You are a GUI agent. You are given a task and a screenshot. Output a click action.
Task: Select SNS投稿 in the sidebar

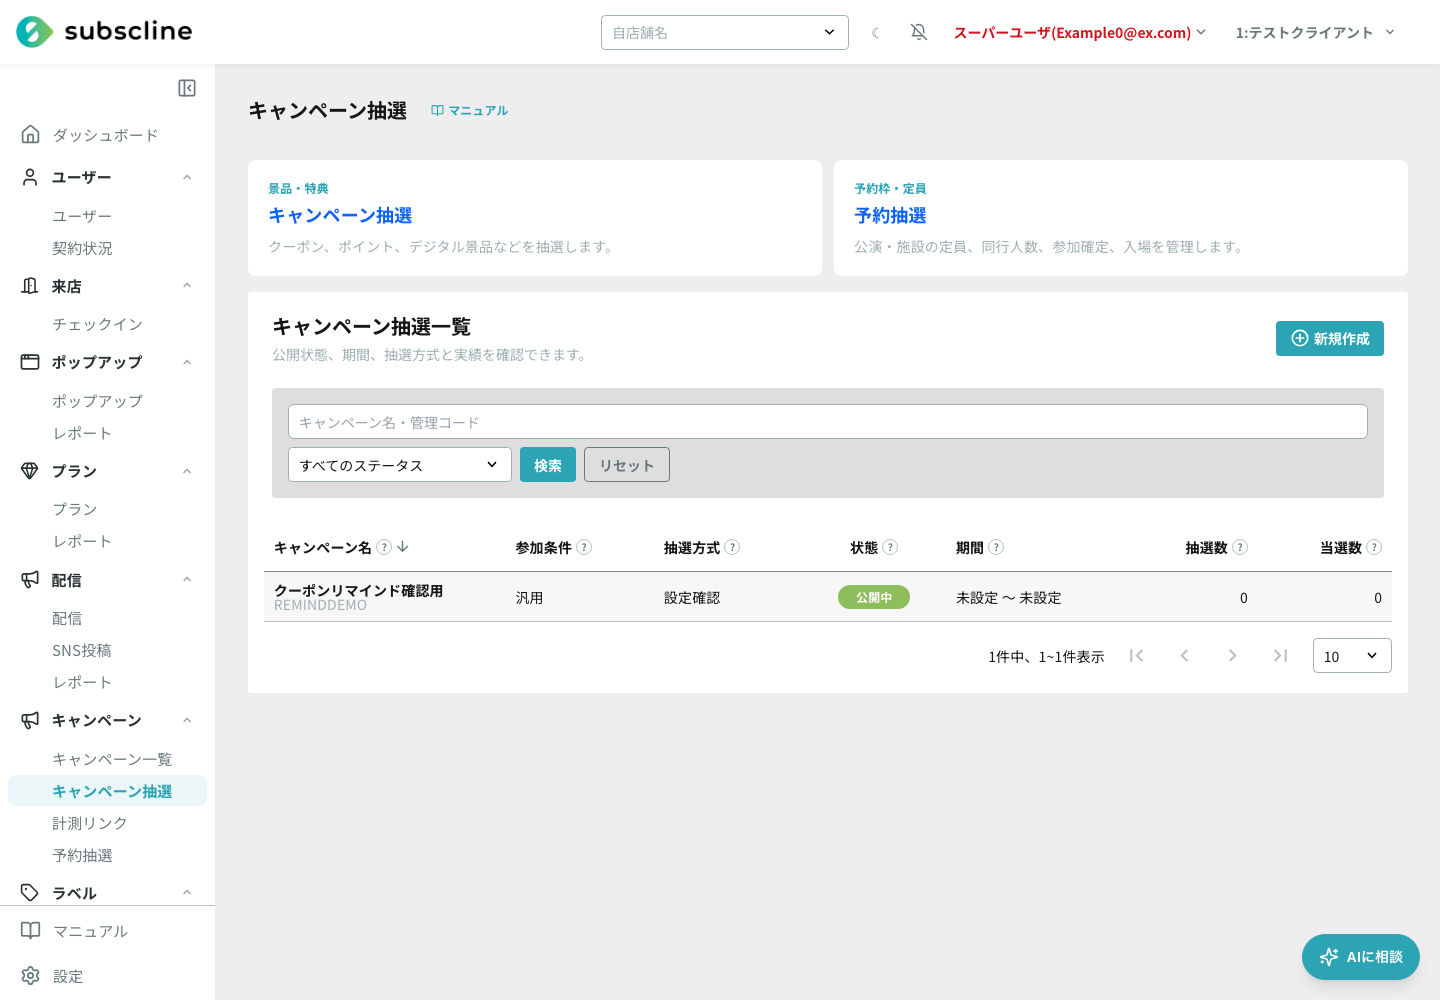(82, 650)
